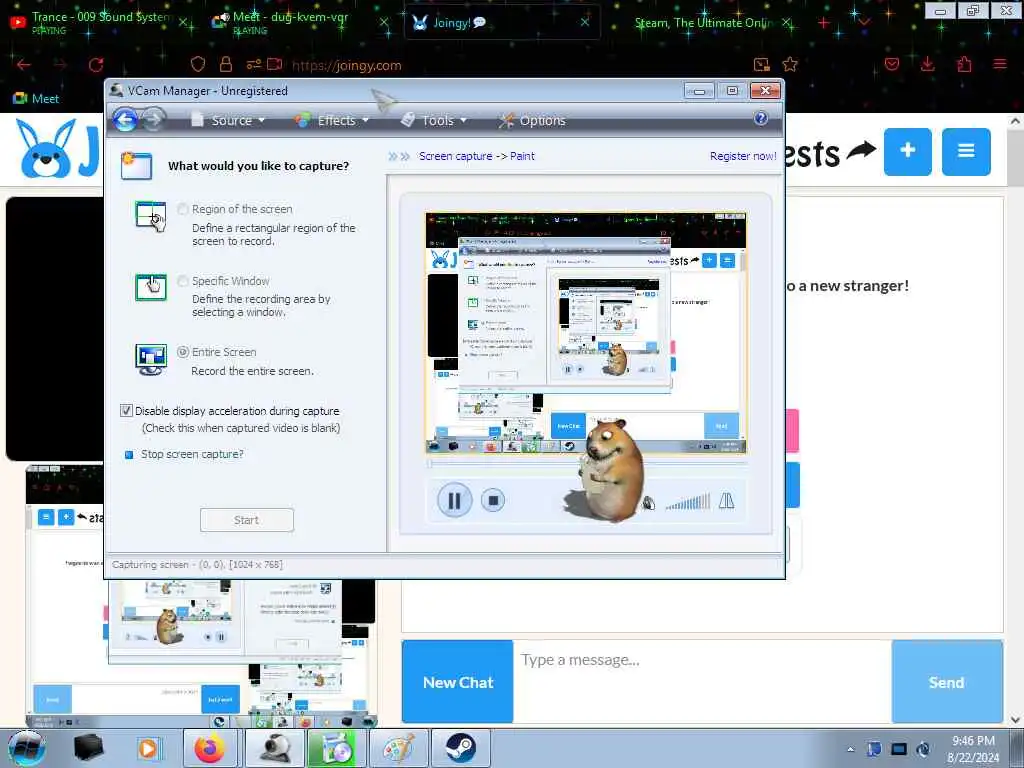Click the VCam preview thumbnail
Screen dimensions: 1024x768
click(x=586, y=333)
